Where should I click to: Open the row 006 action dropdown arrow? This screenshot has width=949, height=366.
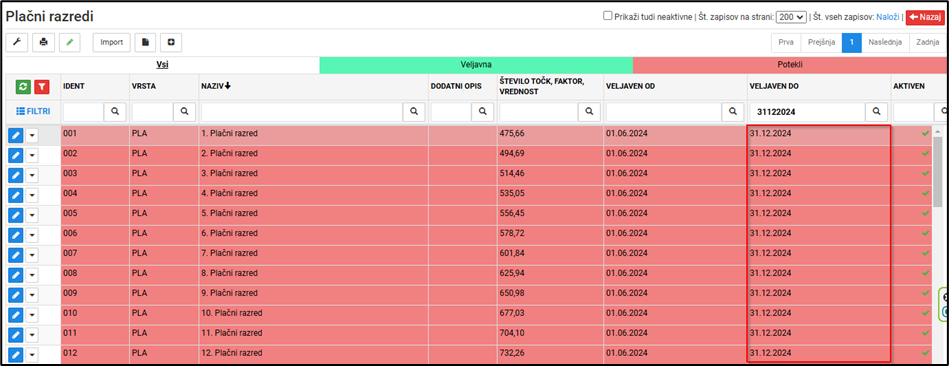pyautogui.click(x=32, y=235)
